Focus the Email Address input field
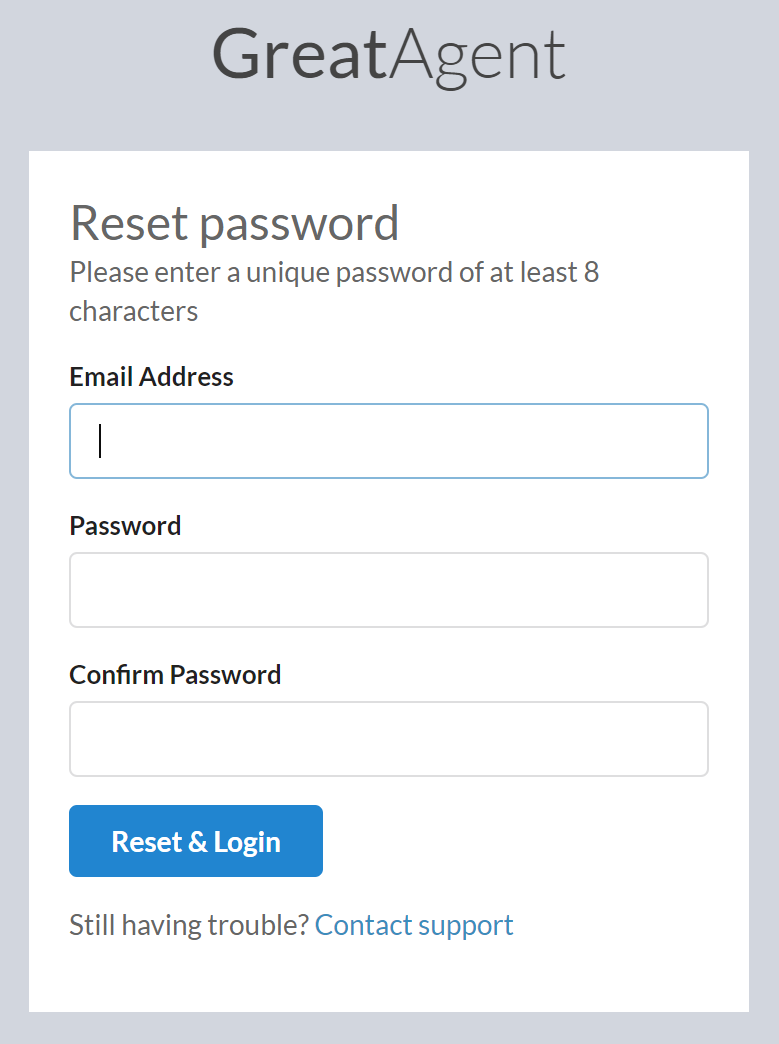 point(389,441)
